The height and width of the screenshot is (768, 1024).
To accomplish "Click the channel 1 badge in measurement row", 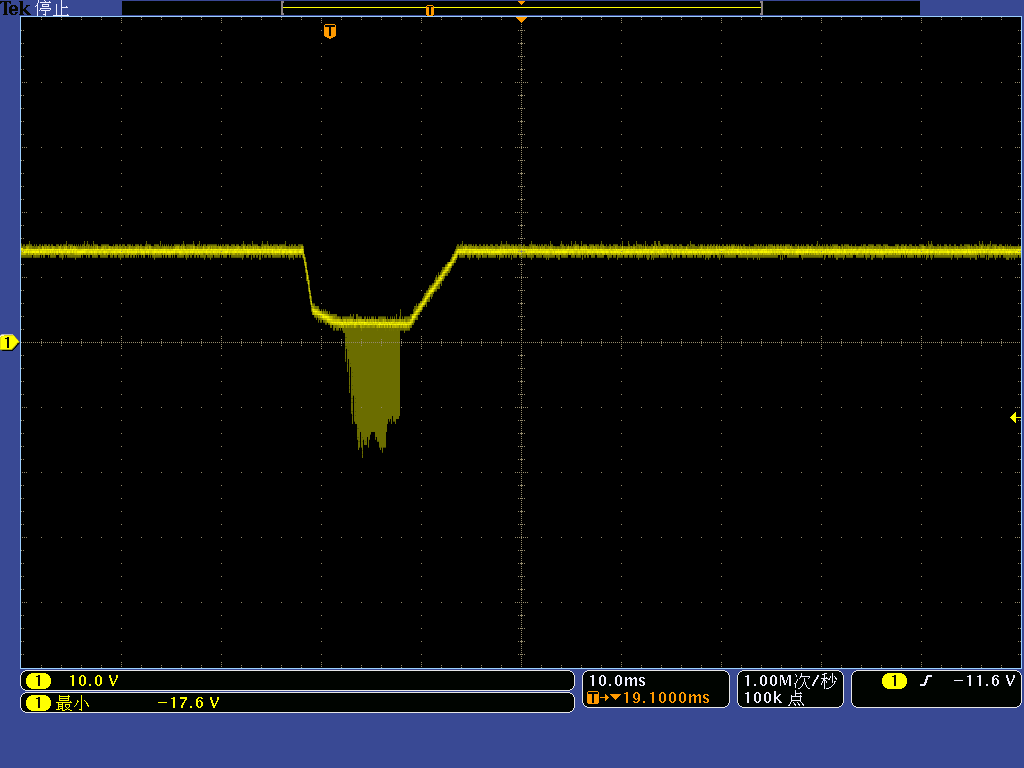I will click(38, 703).
